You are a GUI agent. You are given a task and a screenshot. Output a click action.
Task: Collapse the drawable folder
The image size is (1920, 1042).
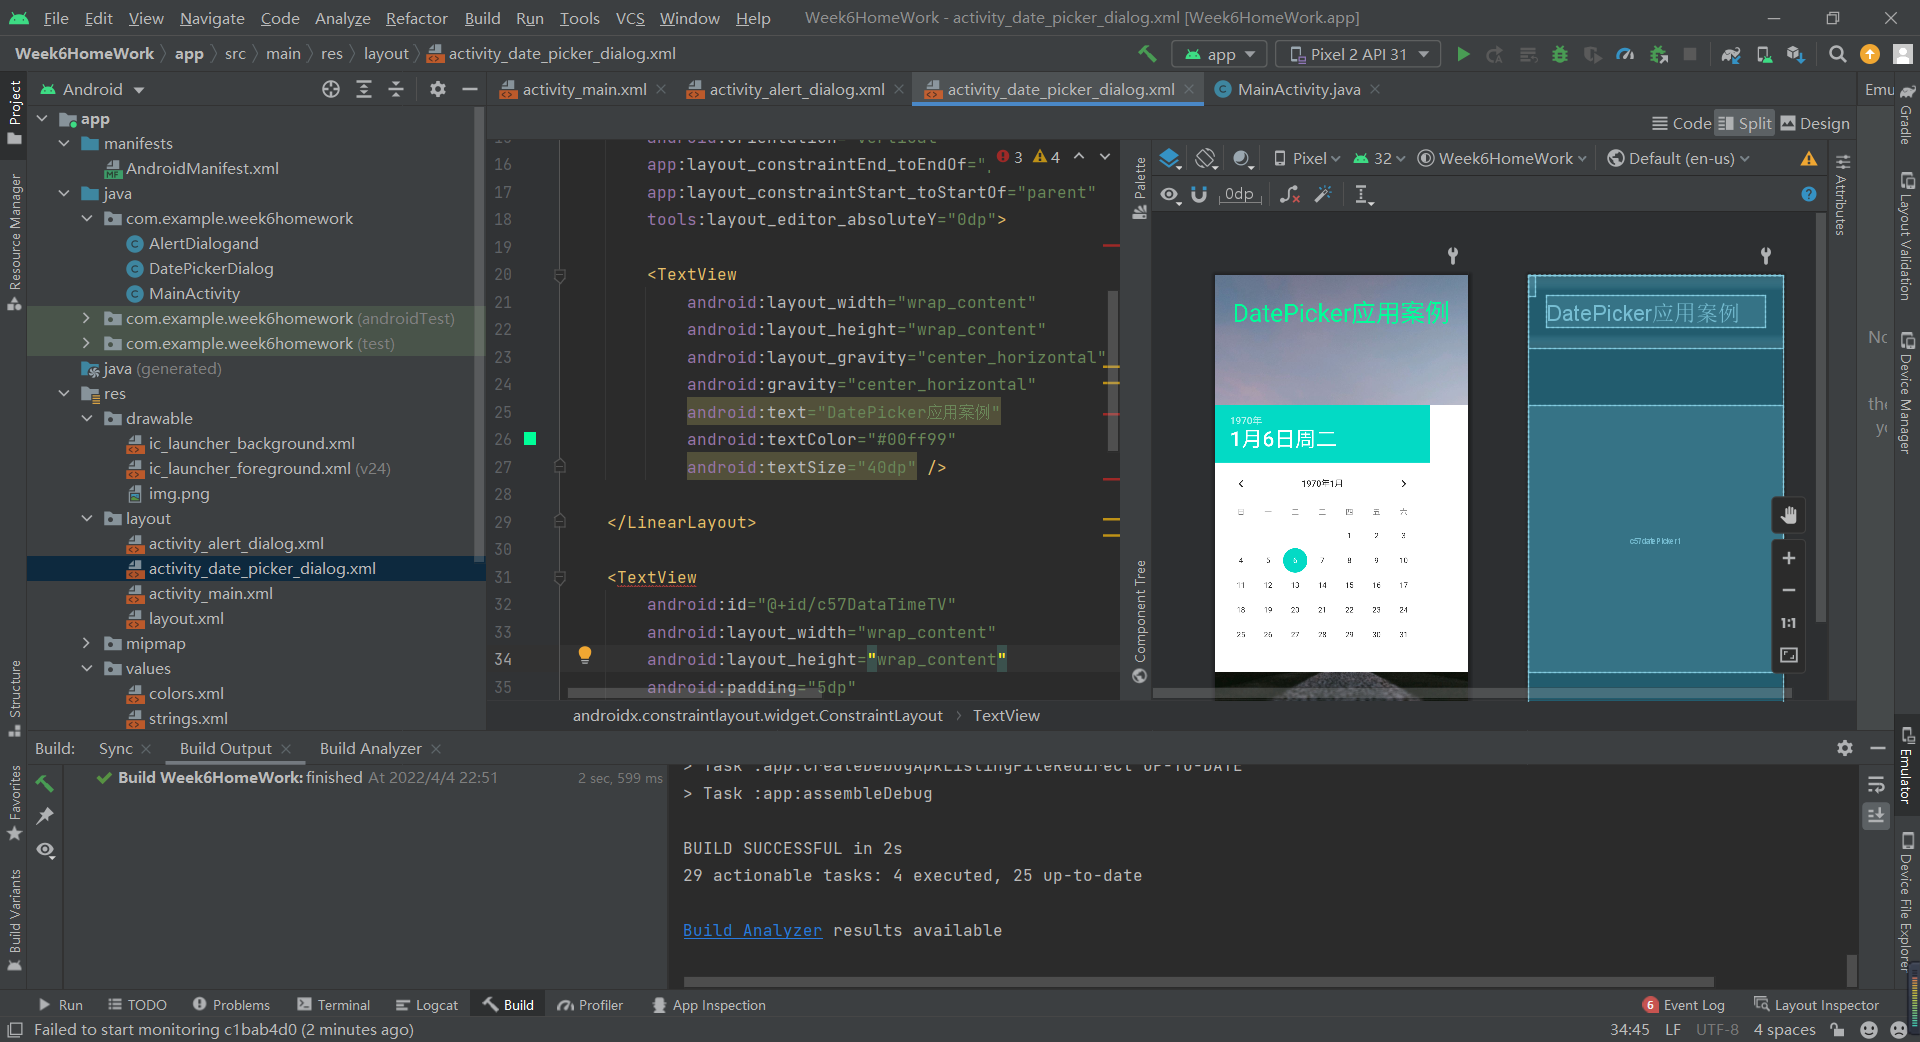click(87, 418)
